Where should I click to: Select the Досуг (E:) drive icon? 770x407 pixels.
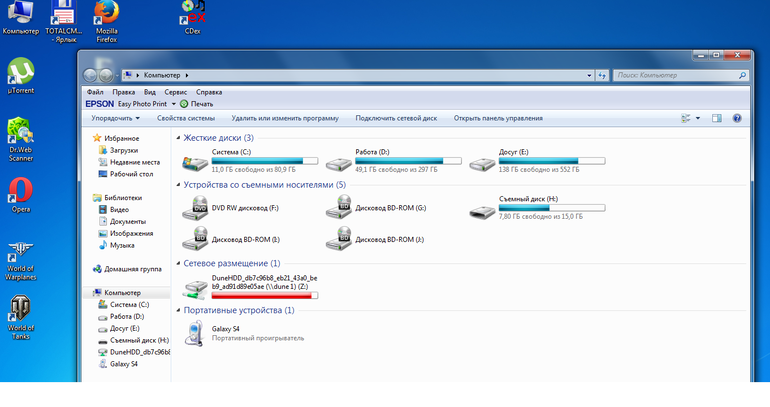pos(482,163)
